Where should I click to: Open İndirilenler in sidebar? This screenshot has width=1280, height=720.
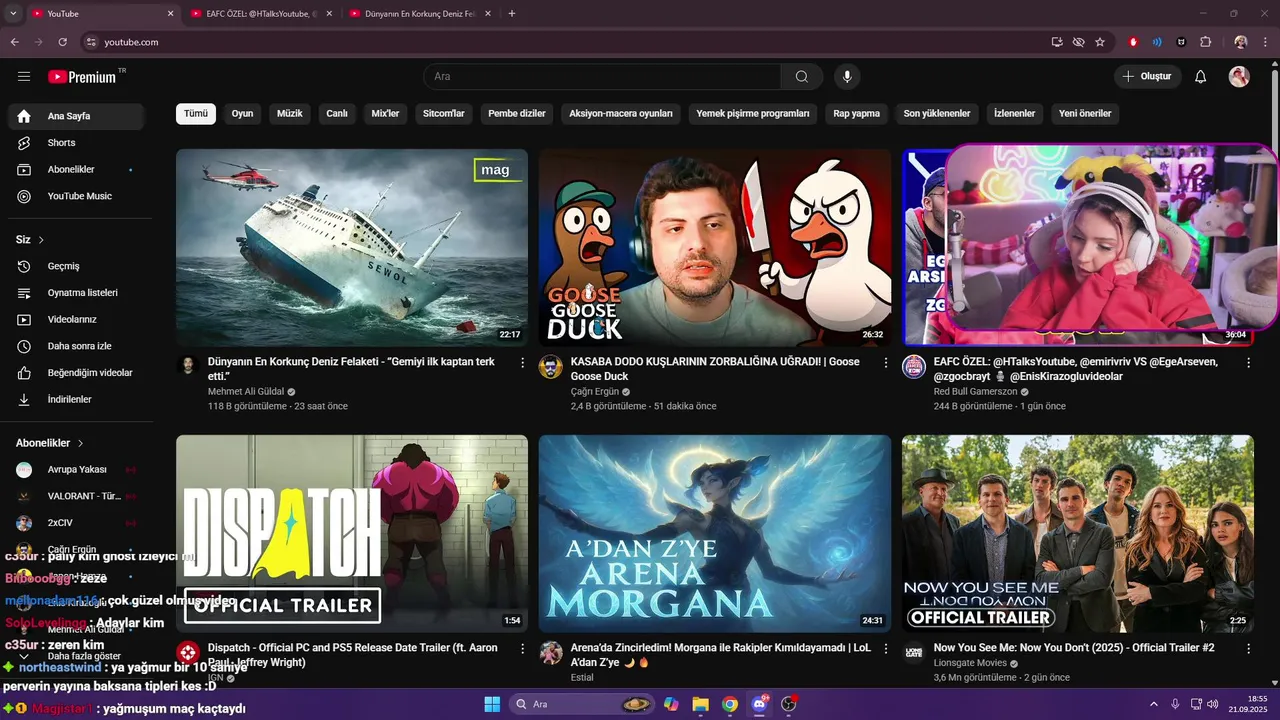pyautogui.click(x=76, y=399)
